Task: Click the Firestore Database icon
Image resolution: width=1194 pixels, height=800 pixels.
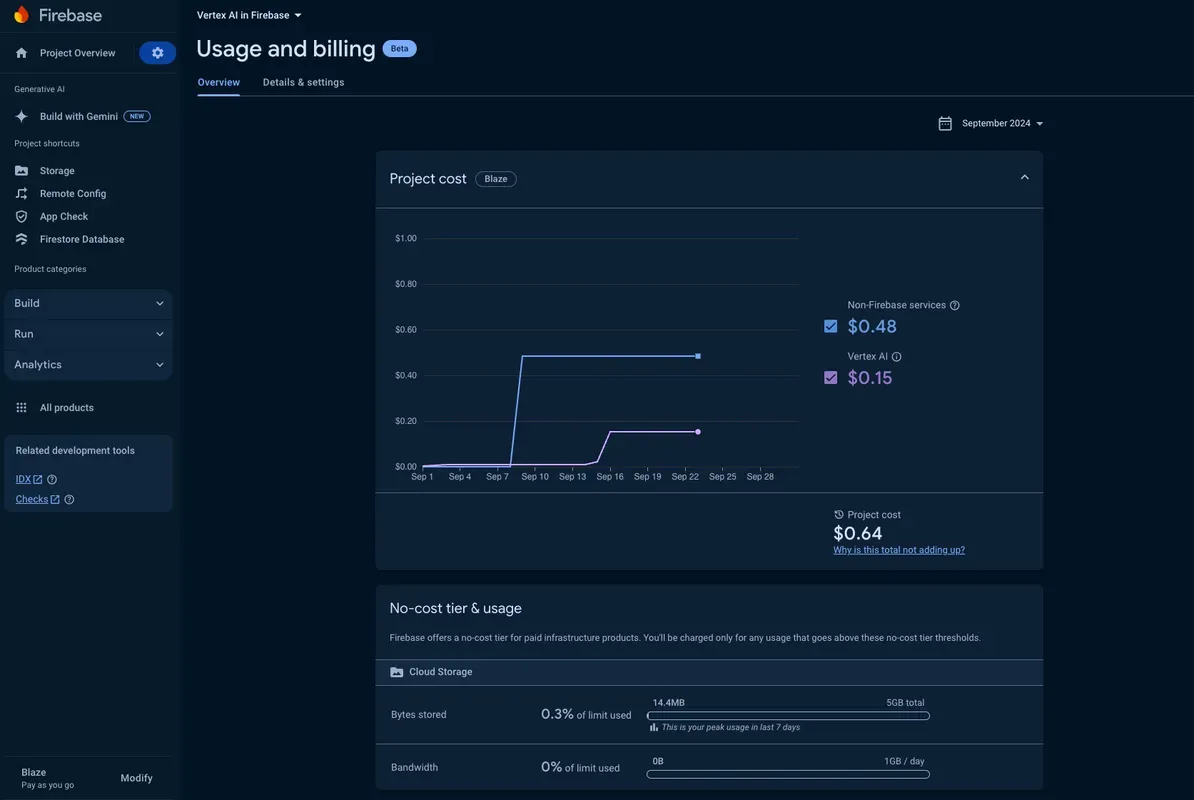Action: 21,239
